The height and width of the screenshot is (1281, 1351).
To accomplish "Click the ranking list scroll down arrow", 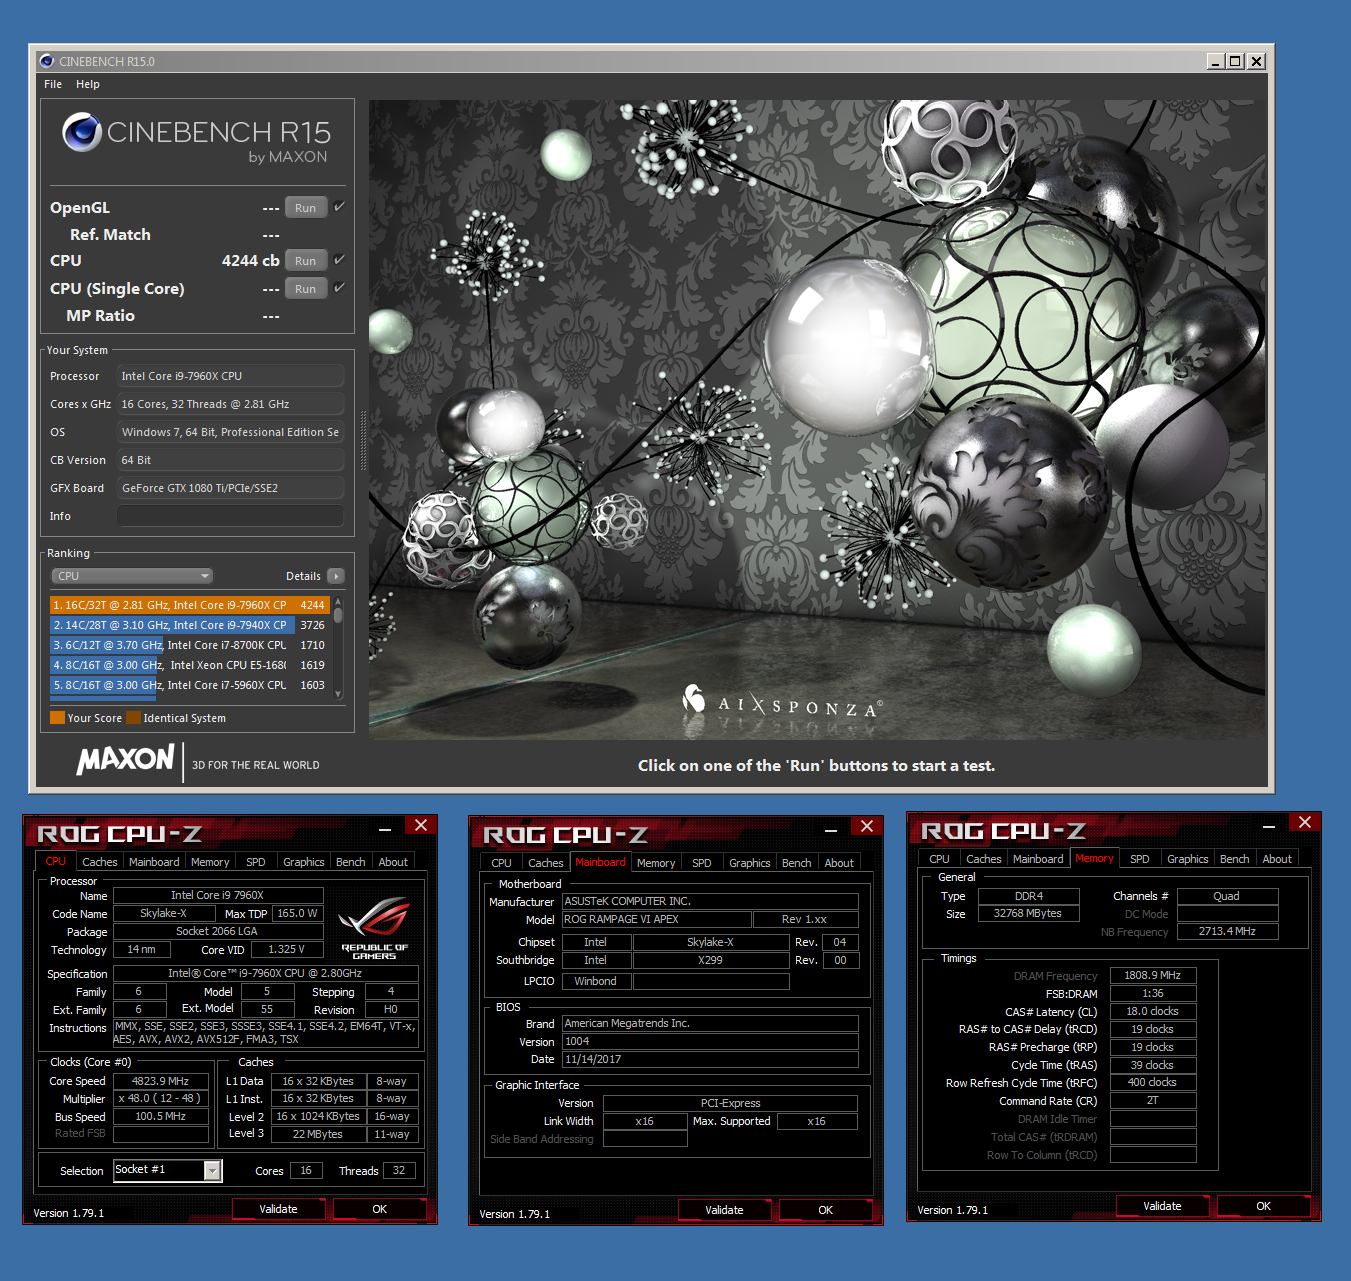I will point(338,694).
